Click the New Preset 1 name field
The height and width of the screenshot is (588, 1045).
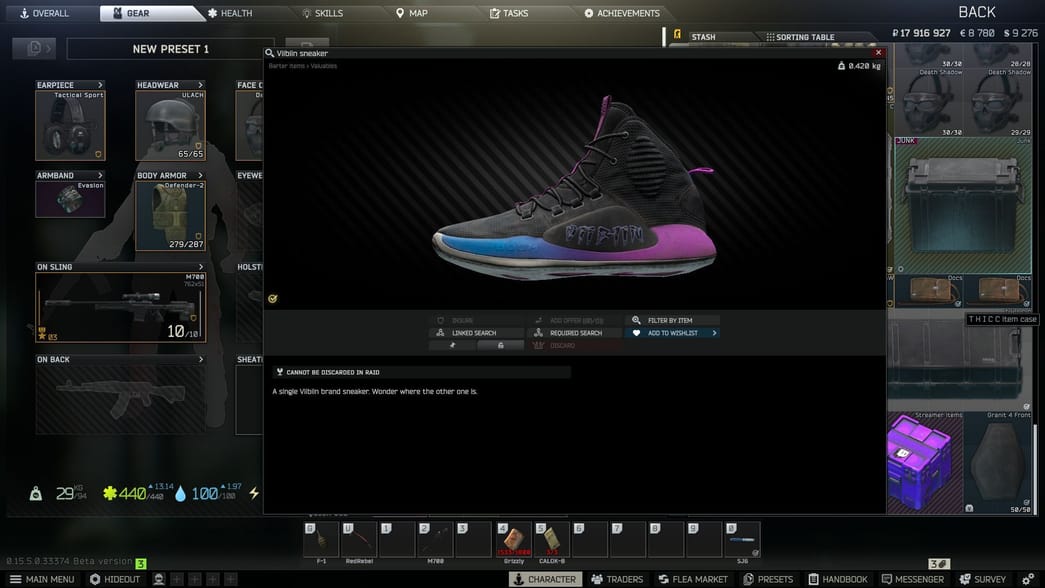click(170, 49)
